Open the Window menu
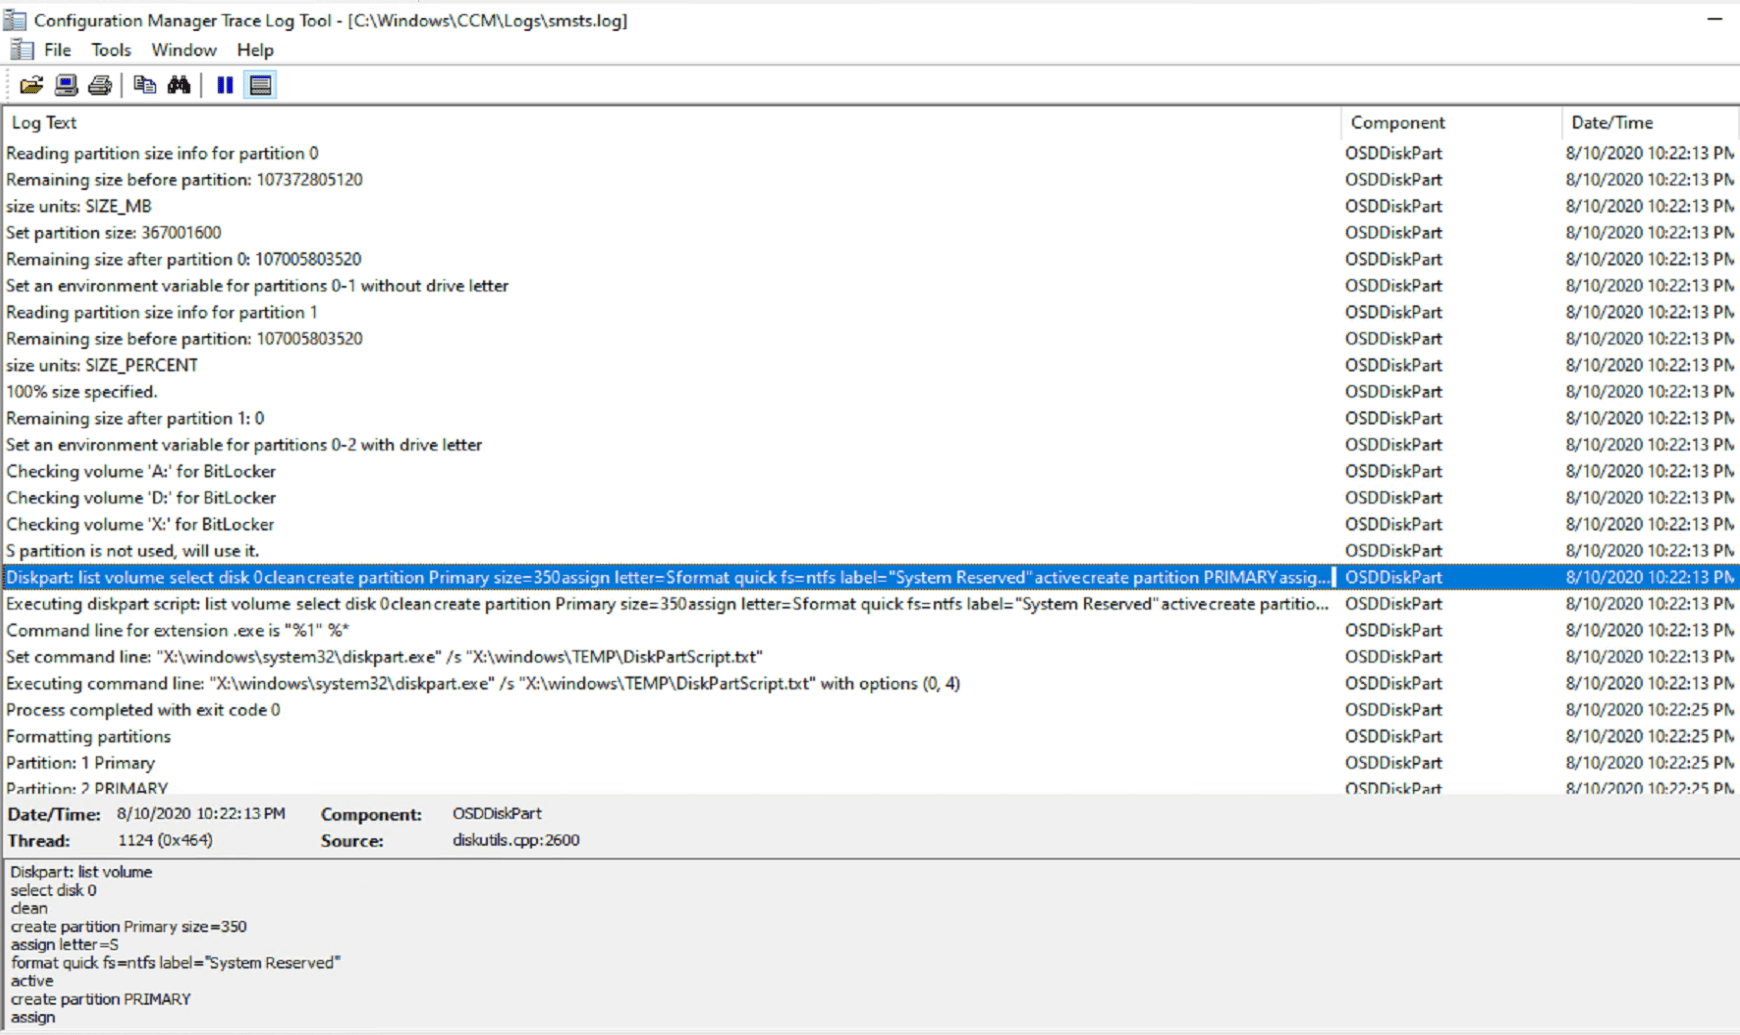 point(183,49)
